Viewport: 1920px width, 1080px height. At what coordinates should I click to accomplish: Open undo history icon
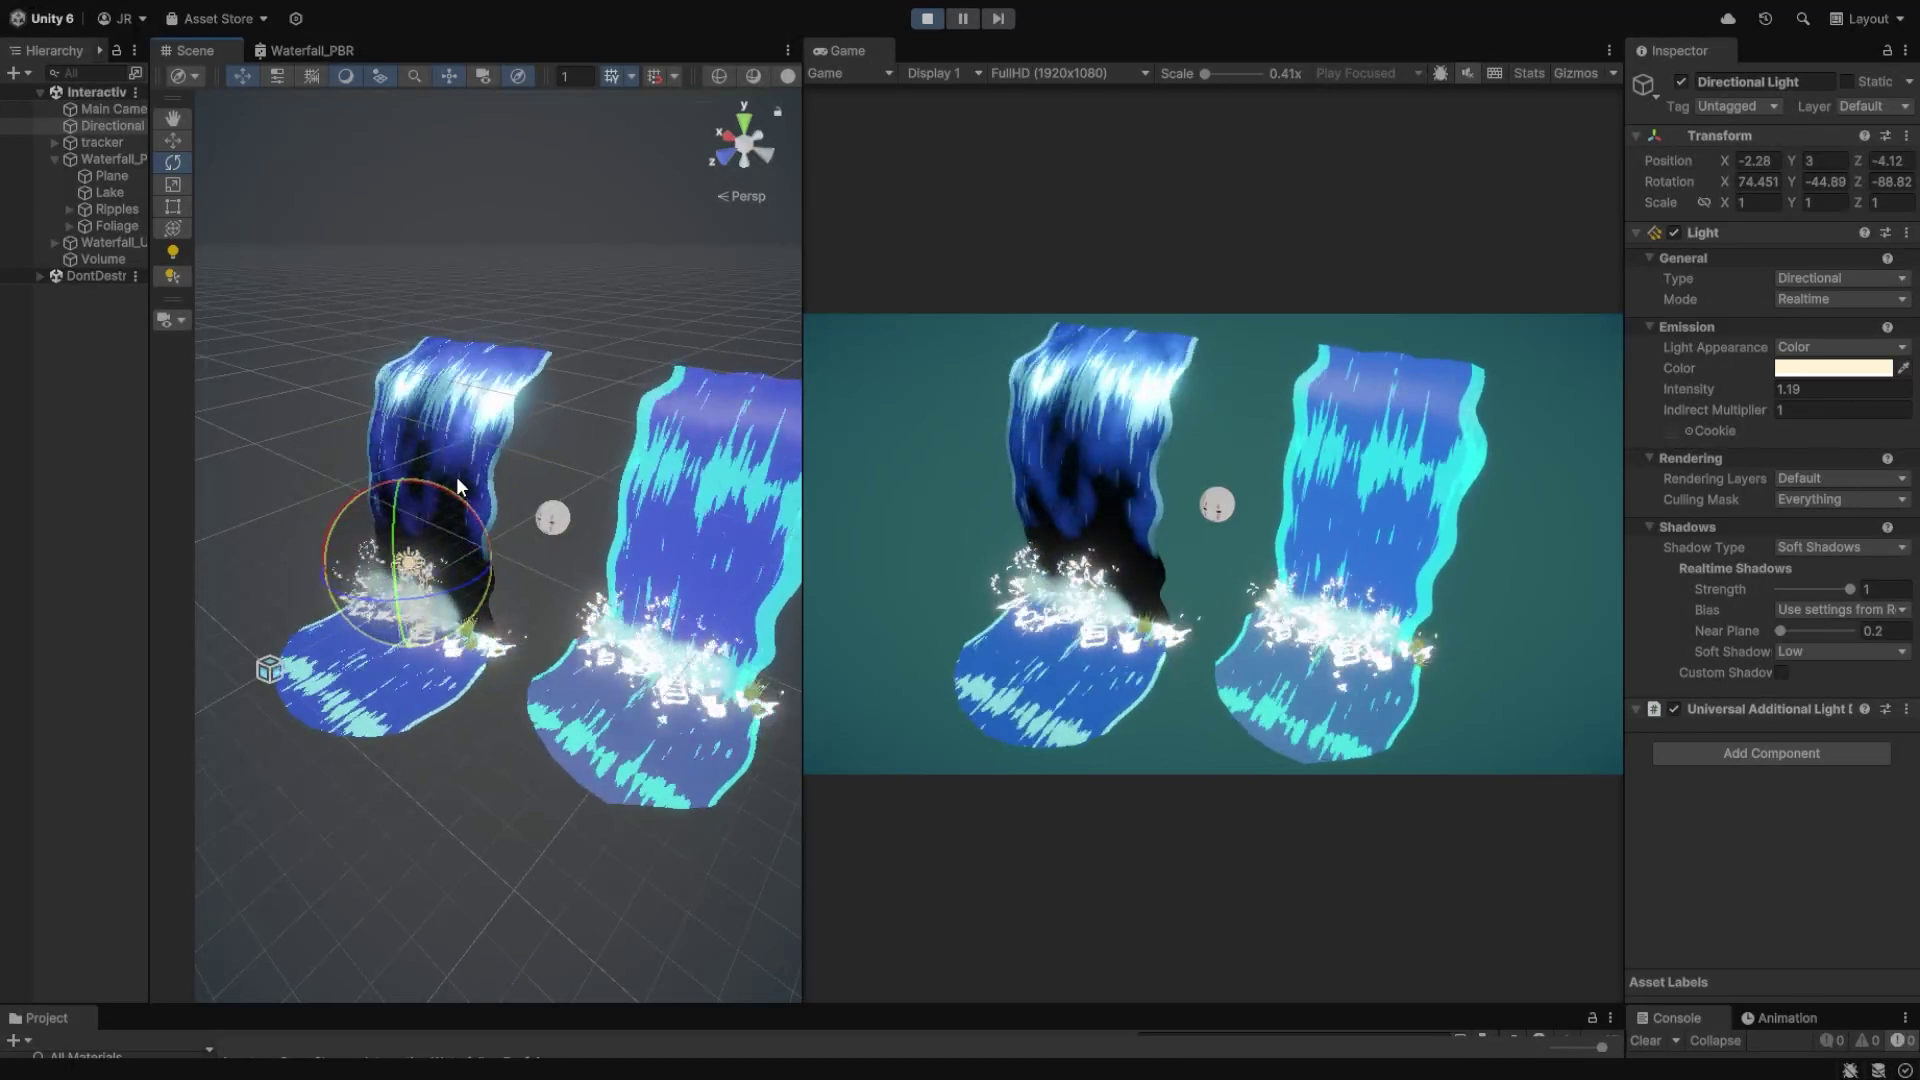(x=1765, y=18)
